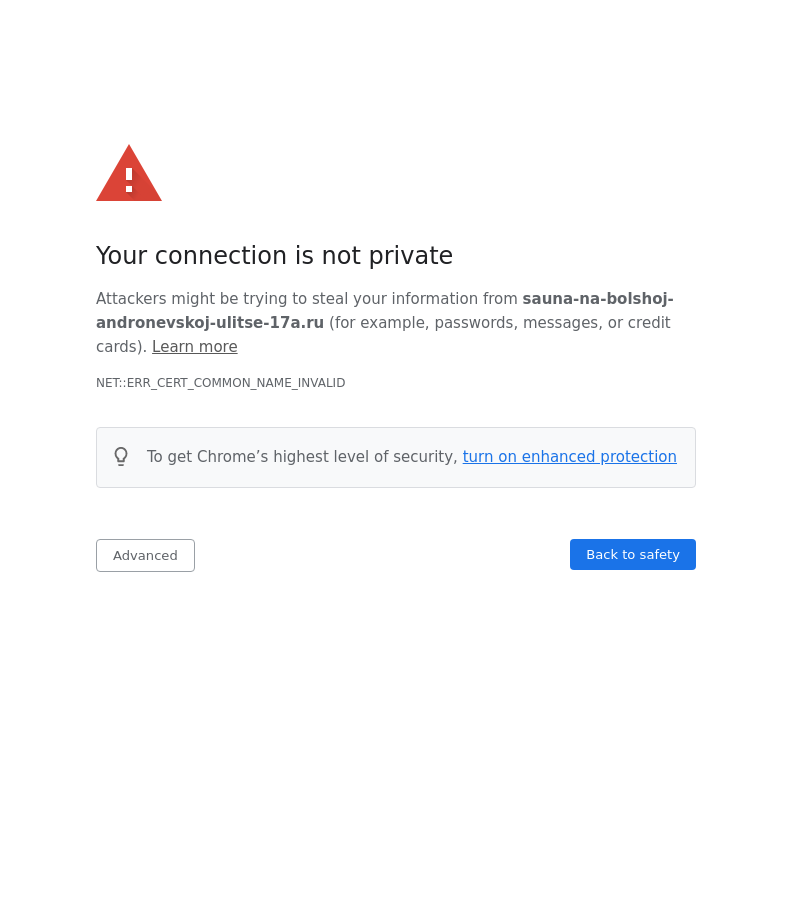Click the words (for example in the paragraph
This screenshot has width=792, height=919.
[x=379, y=323]
